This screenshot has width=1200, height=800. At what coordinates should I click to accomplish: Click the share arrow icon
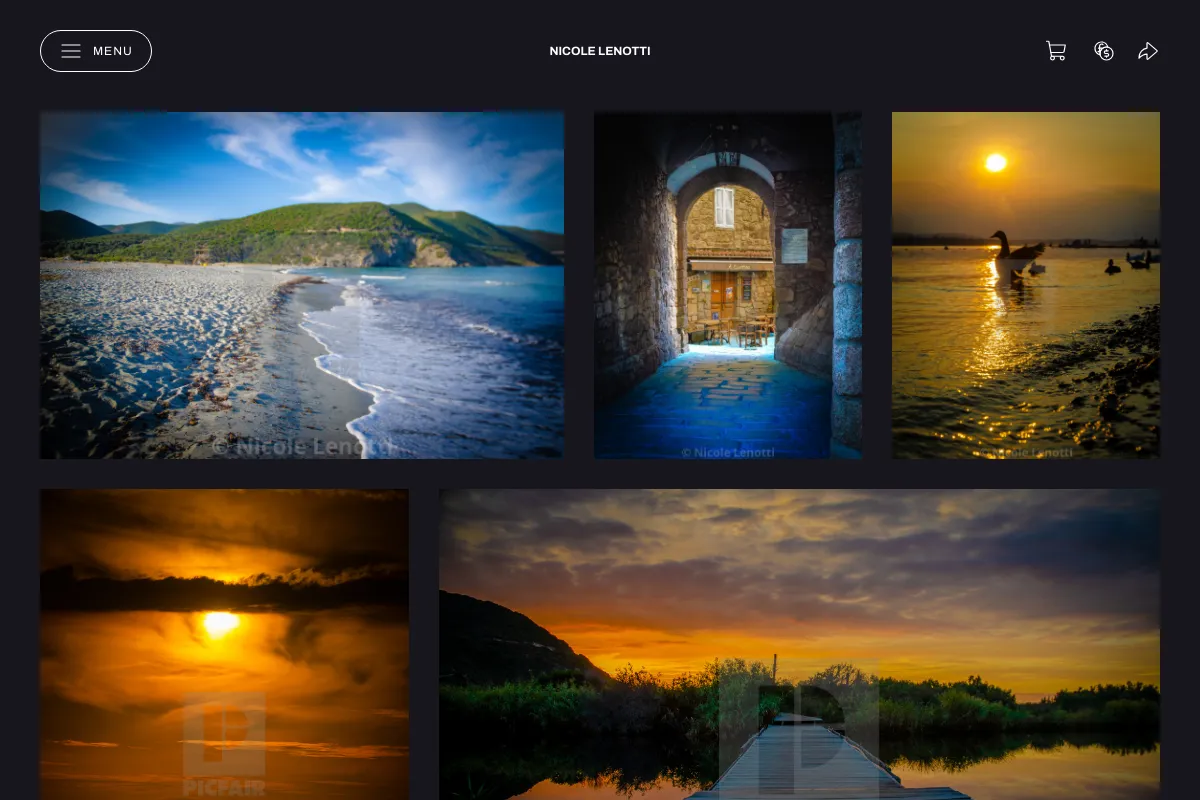1148,51
